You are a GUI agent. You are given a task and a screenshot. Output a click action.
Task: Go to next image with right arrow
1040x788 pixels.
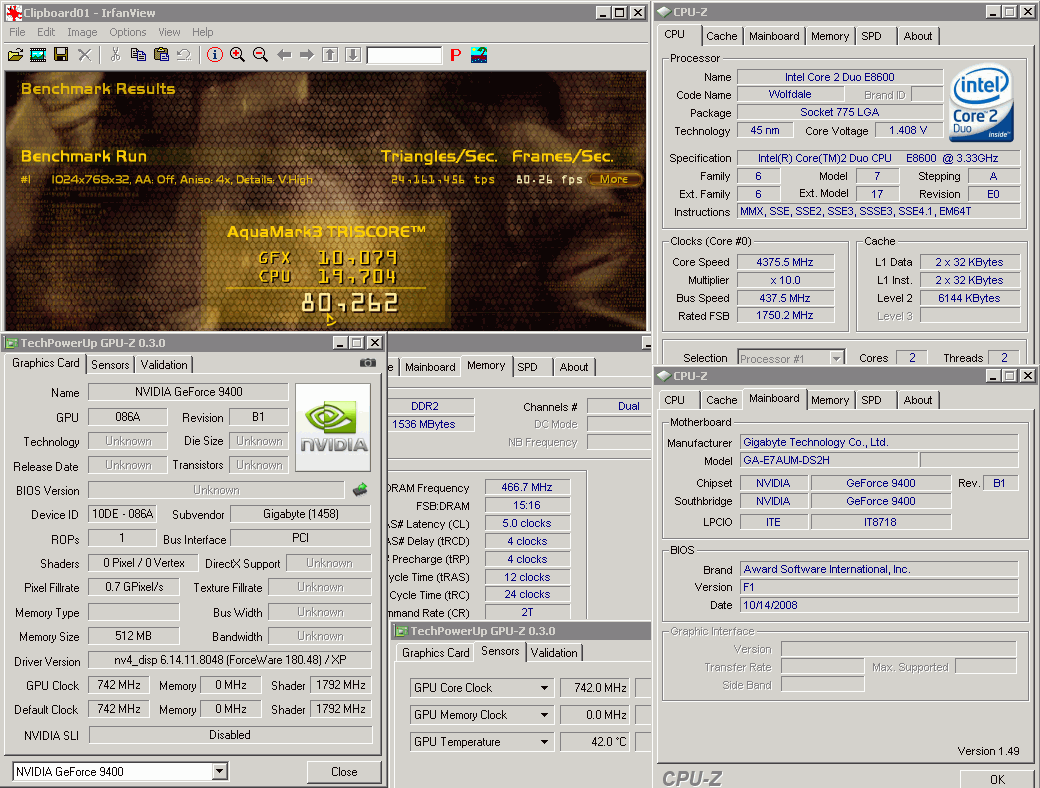306,55
